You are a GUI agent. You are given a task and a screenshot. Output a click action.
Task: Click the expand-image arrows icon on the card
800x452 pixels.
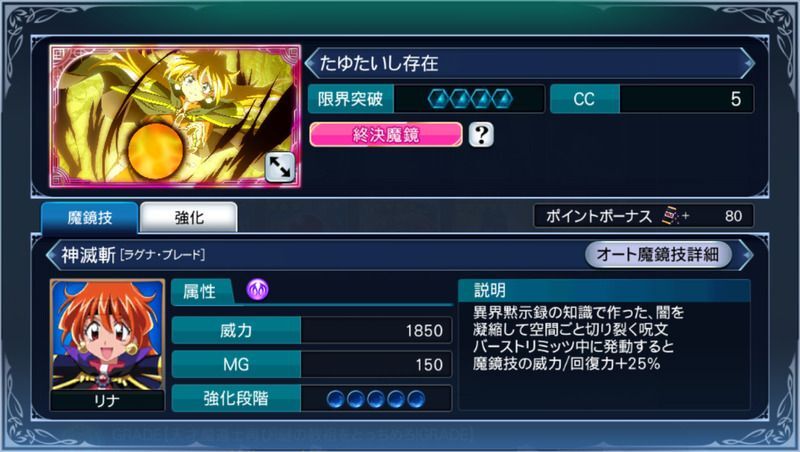280,167
